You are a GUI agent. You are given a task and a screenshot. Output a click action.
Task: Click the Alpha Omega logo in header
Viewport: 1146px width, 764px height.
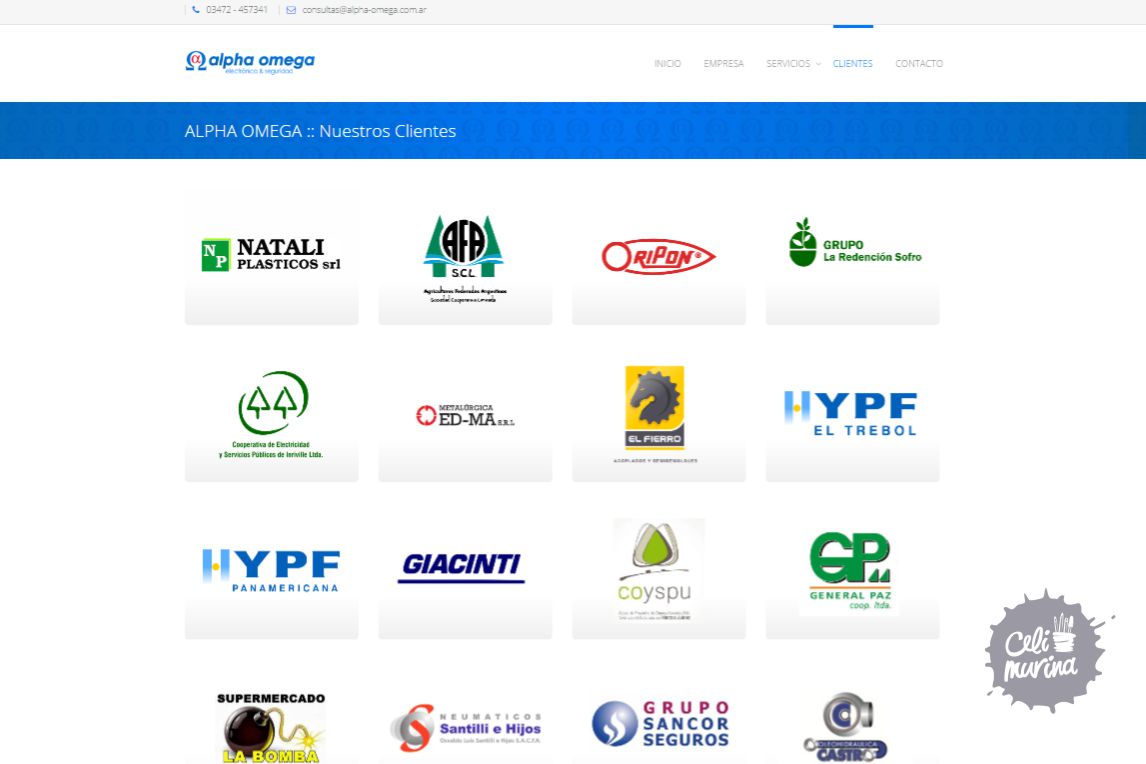(x=250, y=62)
